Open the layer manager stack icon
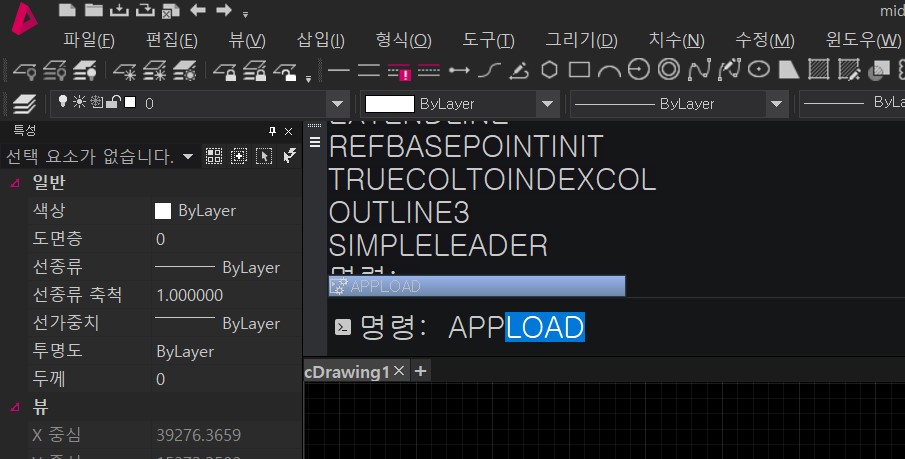Screen dimensions: 905x459 [24, 104]
